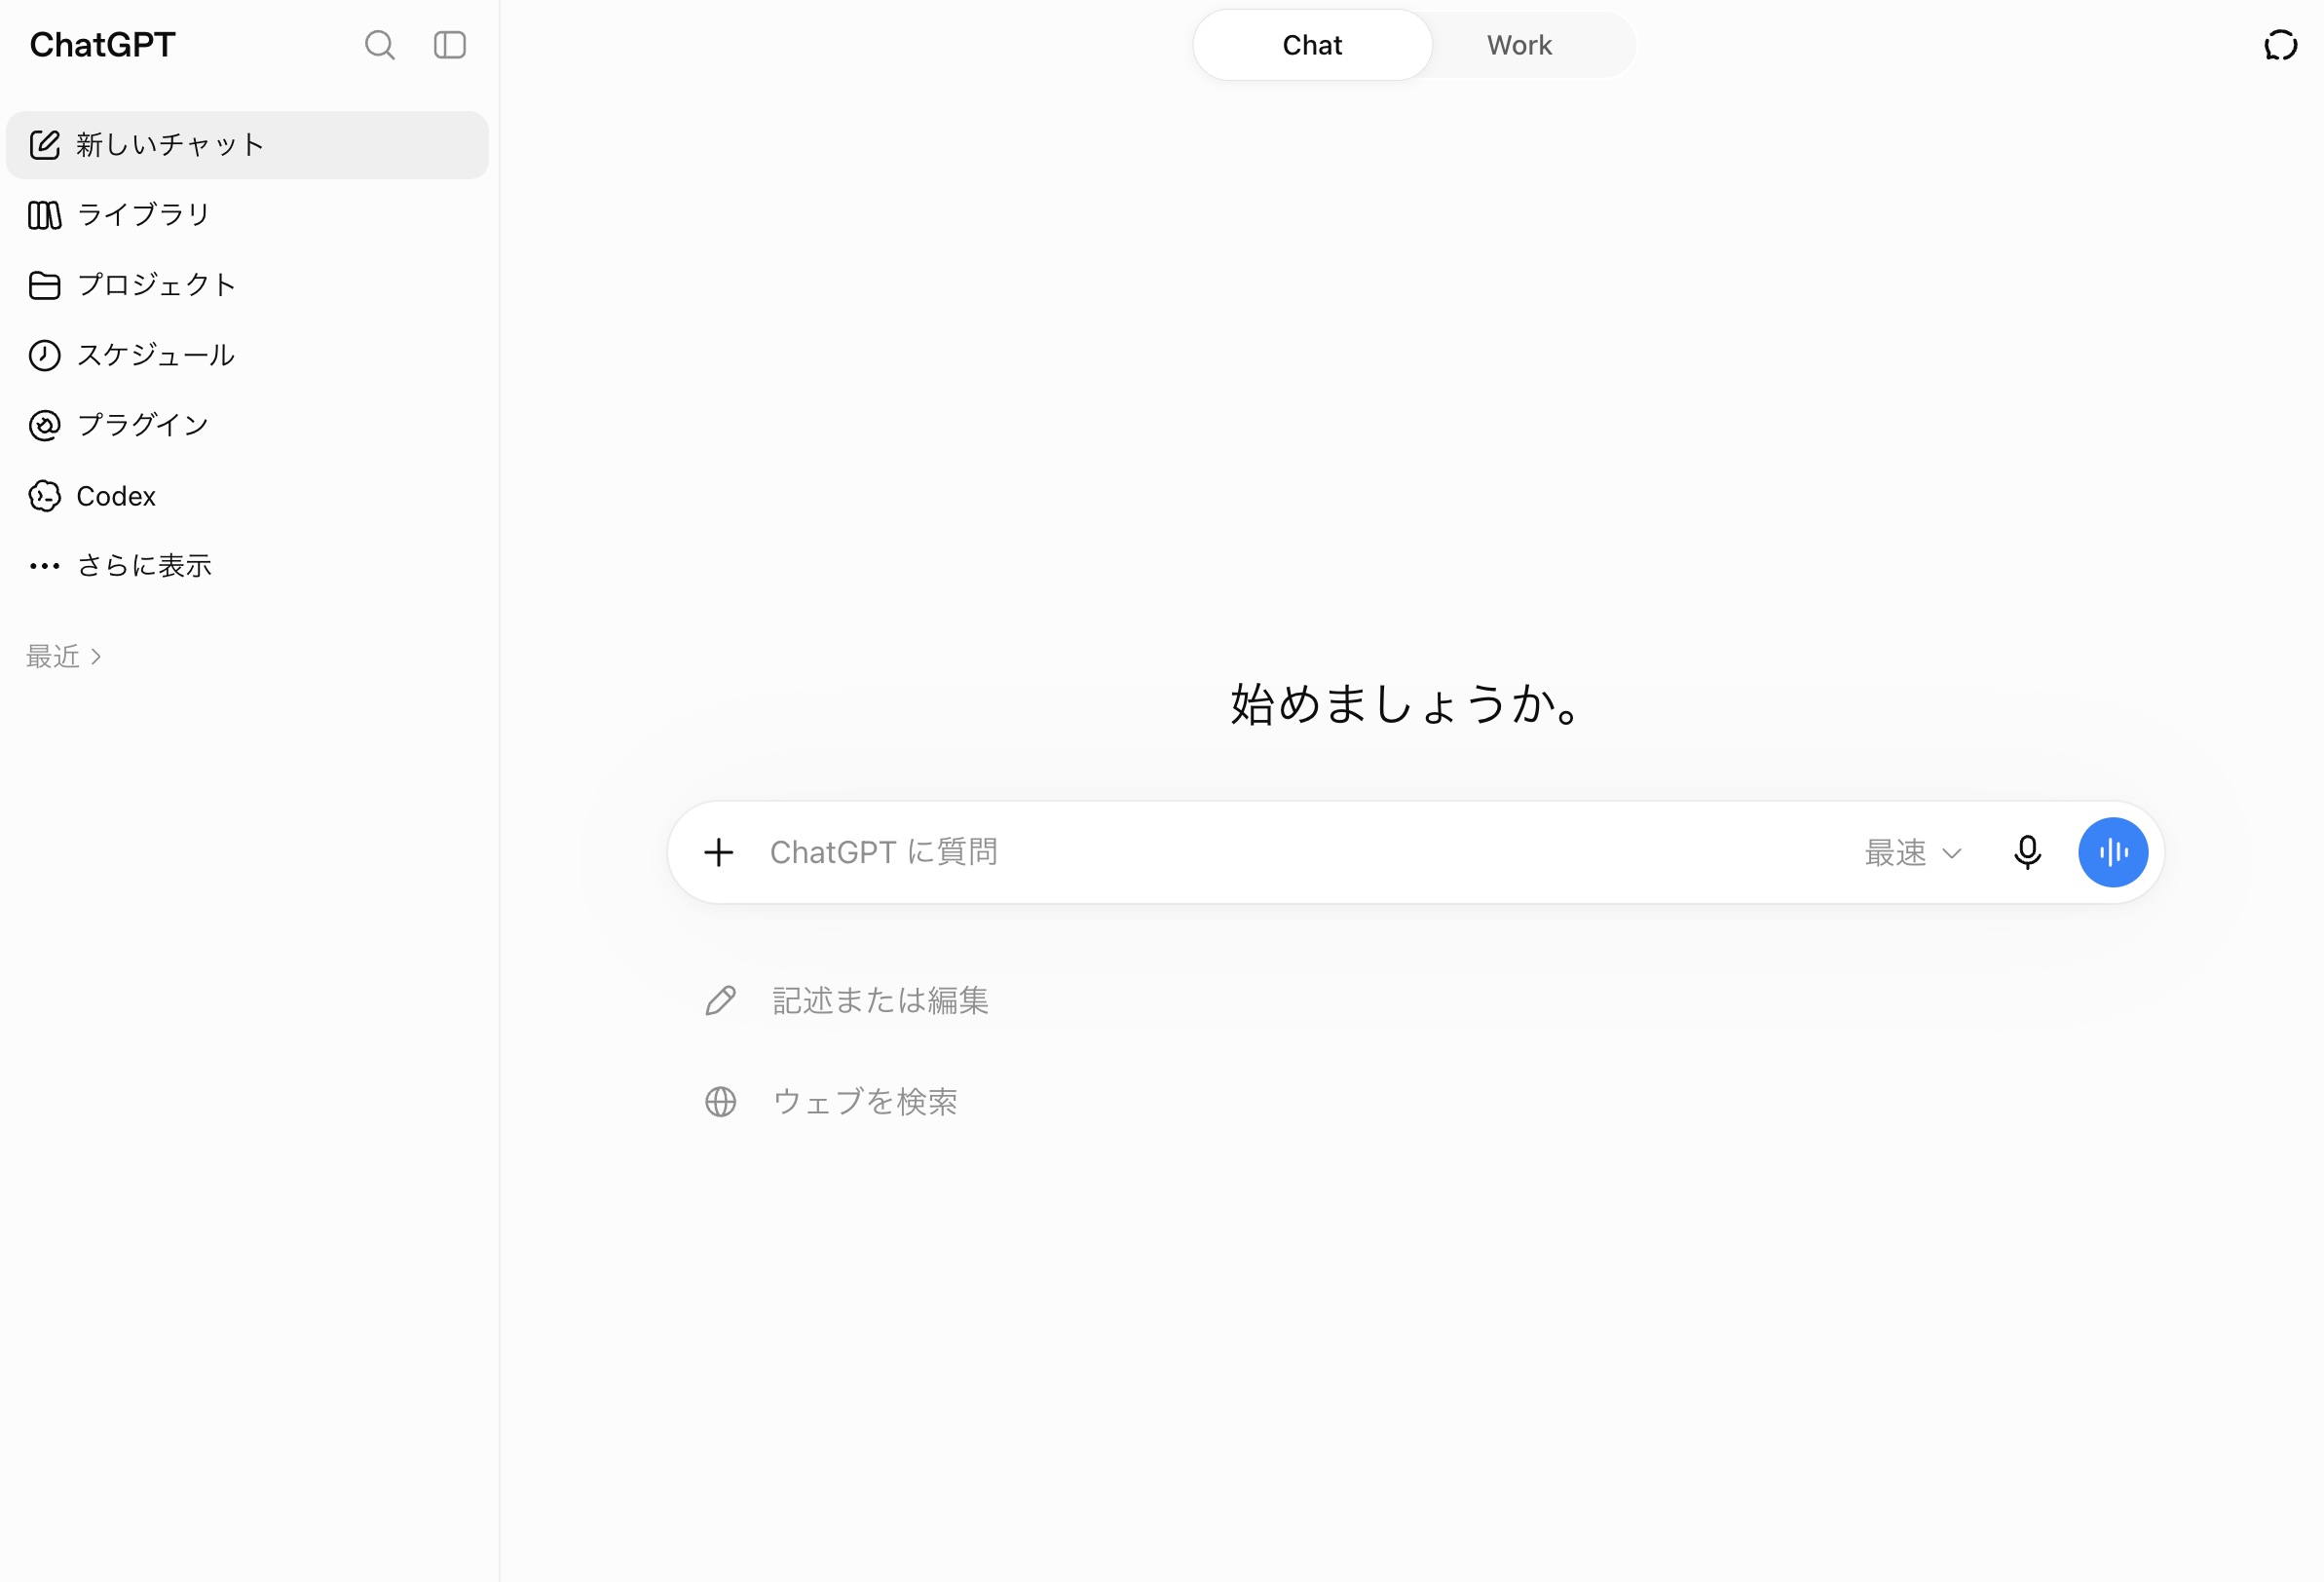Open the Codex icon in sidebar
The width and height of the screenshot is (2324, 1582).
click(x=45, y=496)
